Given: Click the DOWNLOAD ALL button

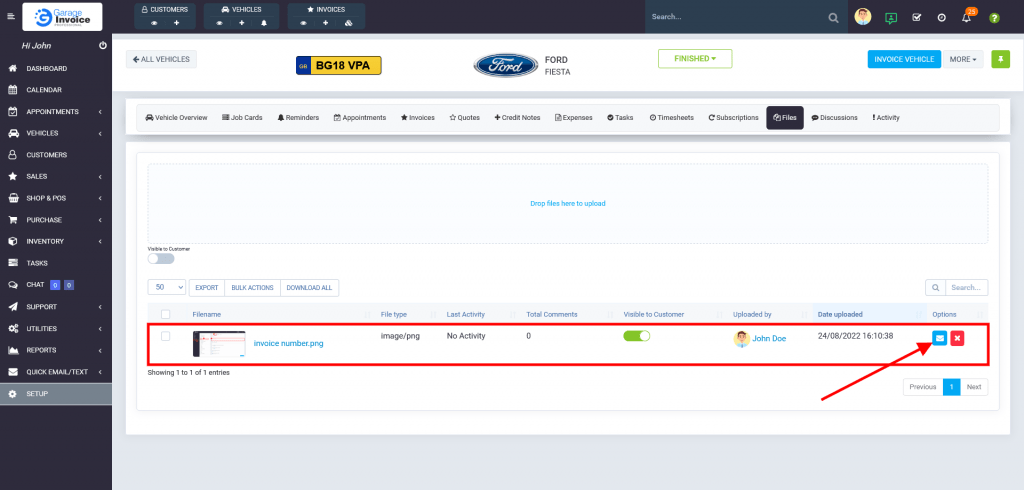Looking at the screenshot, I should click(x=310, y=287).
